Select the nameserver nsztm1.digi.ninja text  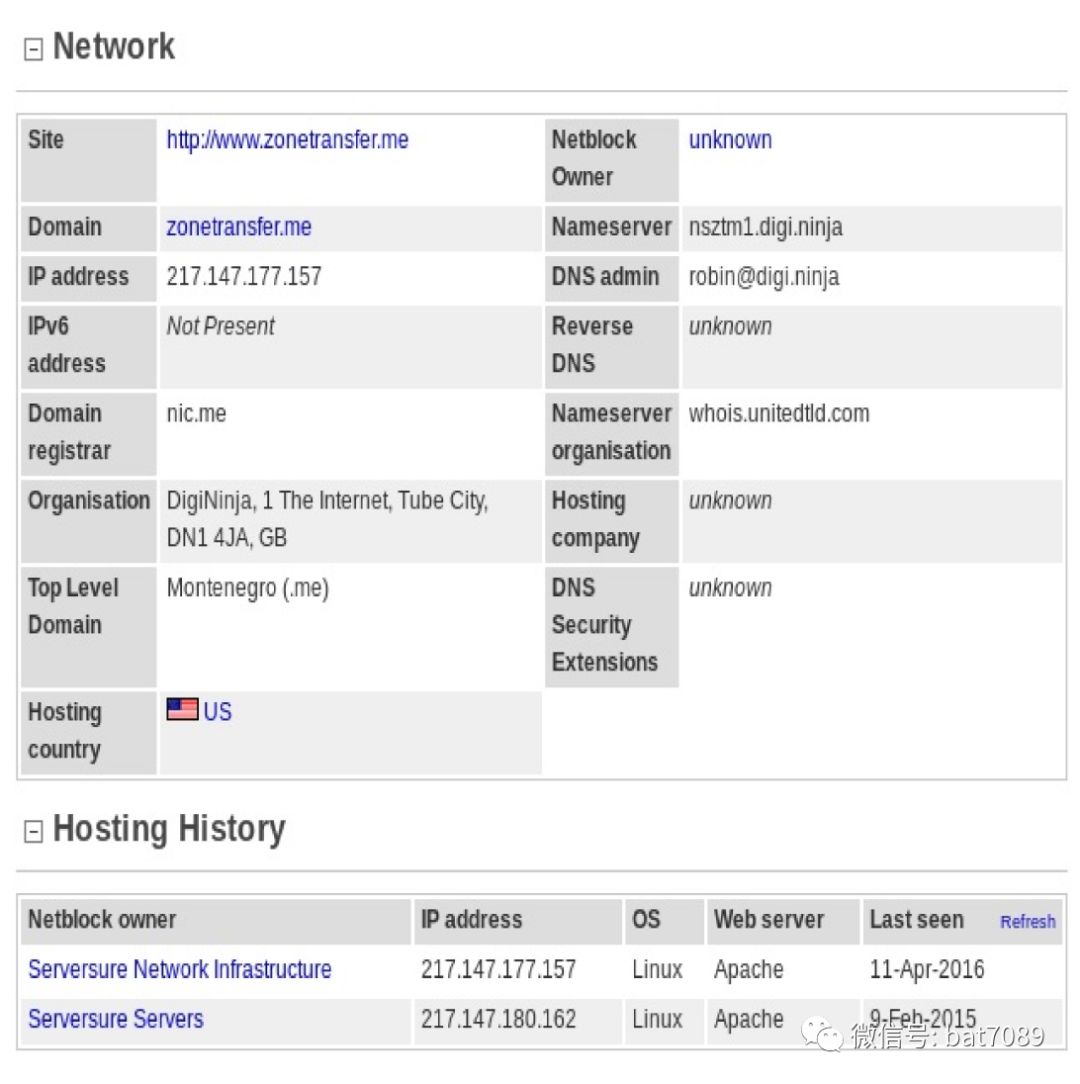[765, 227]
